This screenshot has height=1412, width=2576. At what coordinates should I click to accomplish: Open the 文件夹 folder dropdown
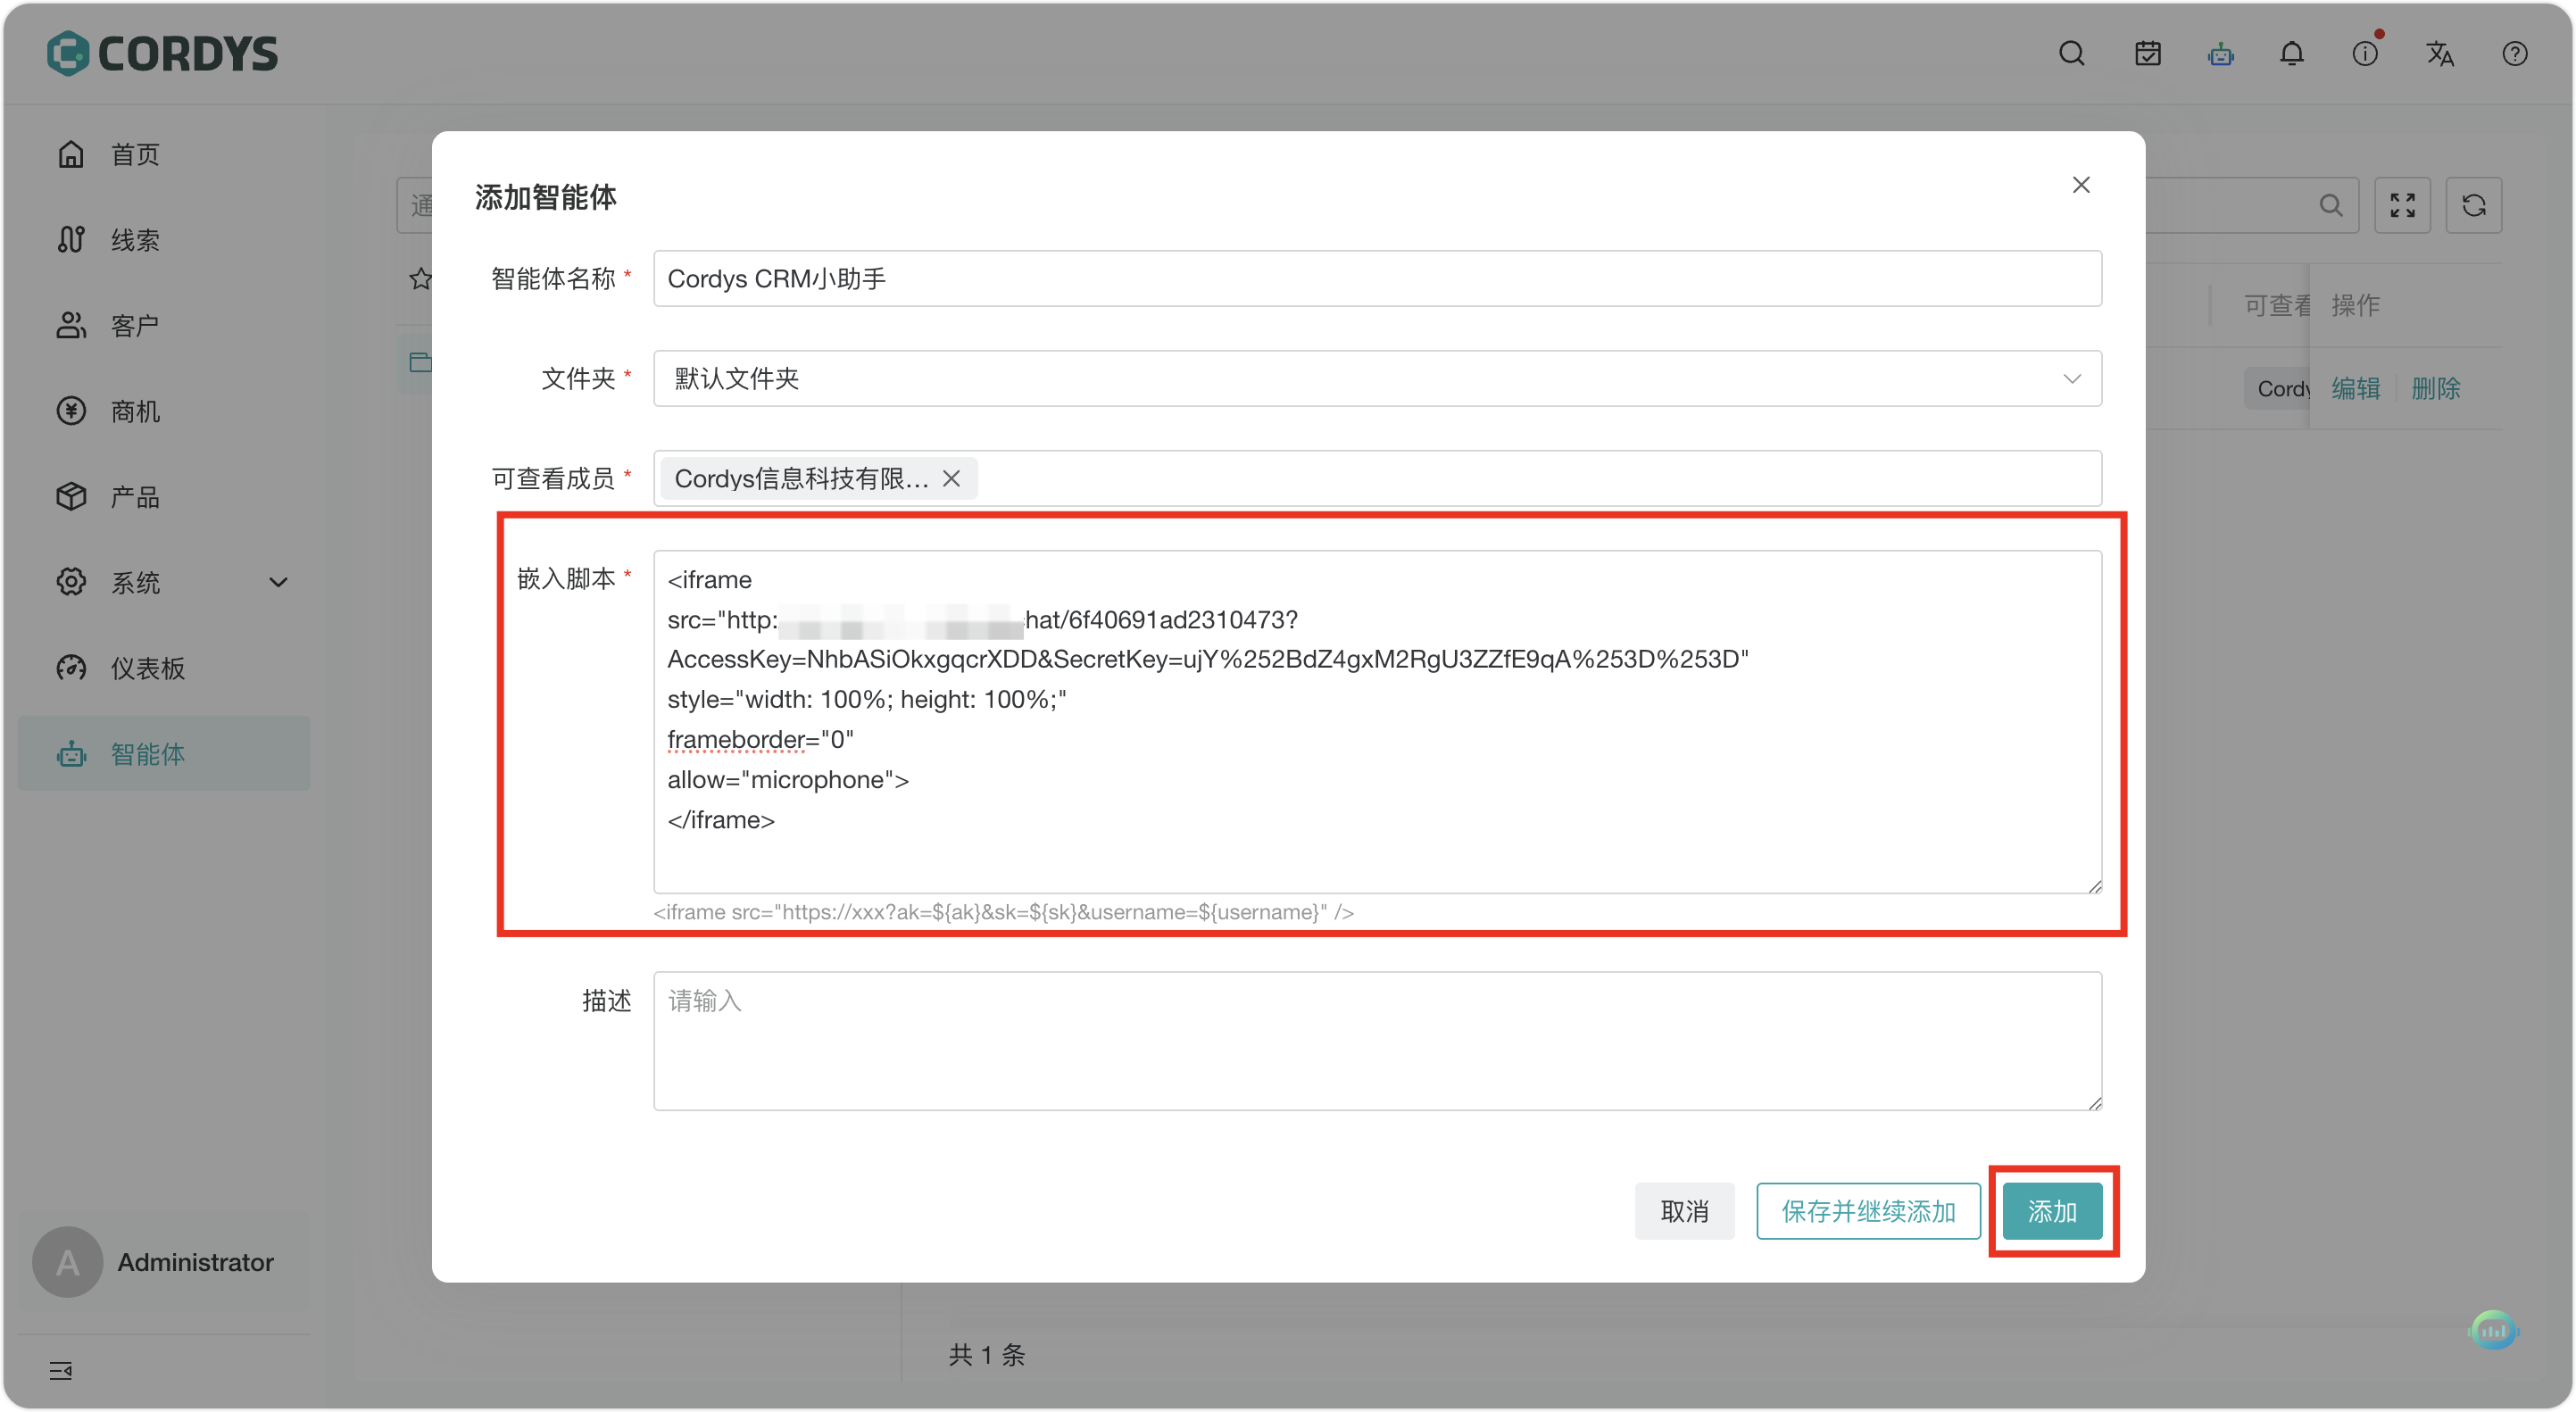[1377, 379]
